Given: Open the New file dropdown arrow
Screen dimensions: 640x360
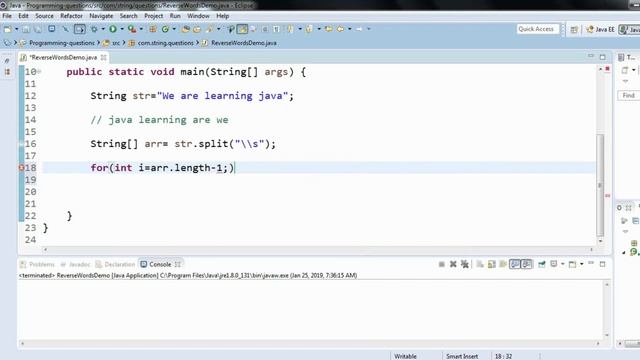Looking at the screenshot, I should (x=16, y=29).
